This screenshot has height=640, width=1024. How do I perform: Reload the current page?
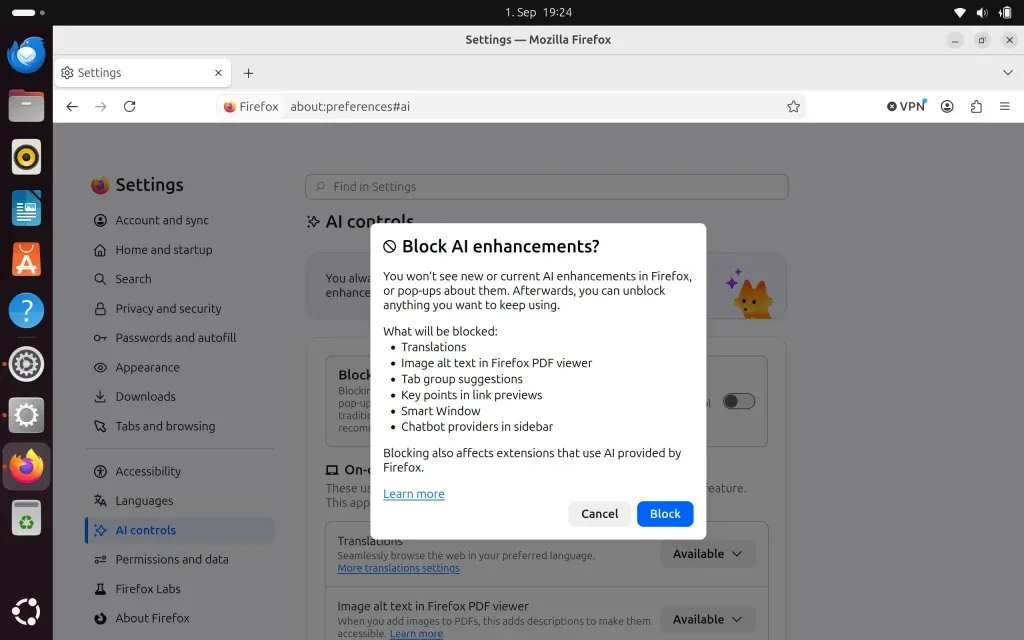click(129, 106)
